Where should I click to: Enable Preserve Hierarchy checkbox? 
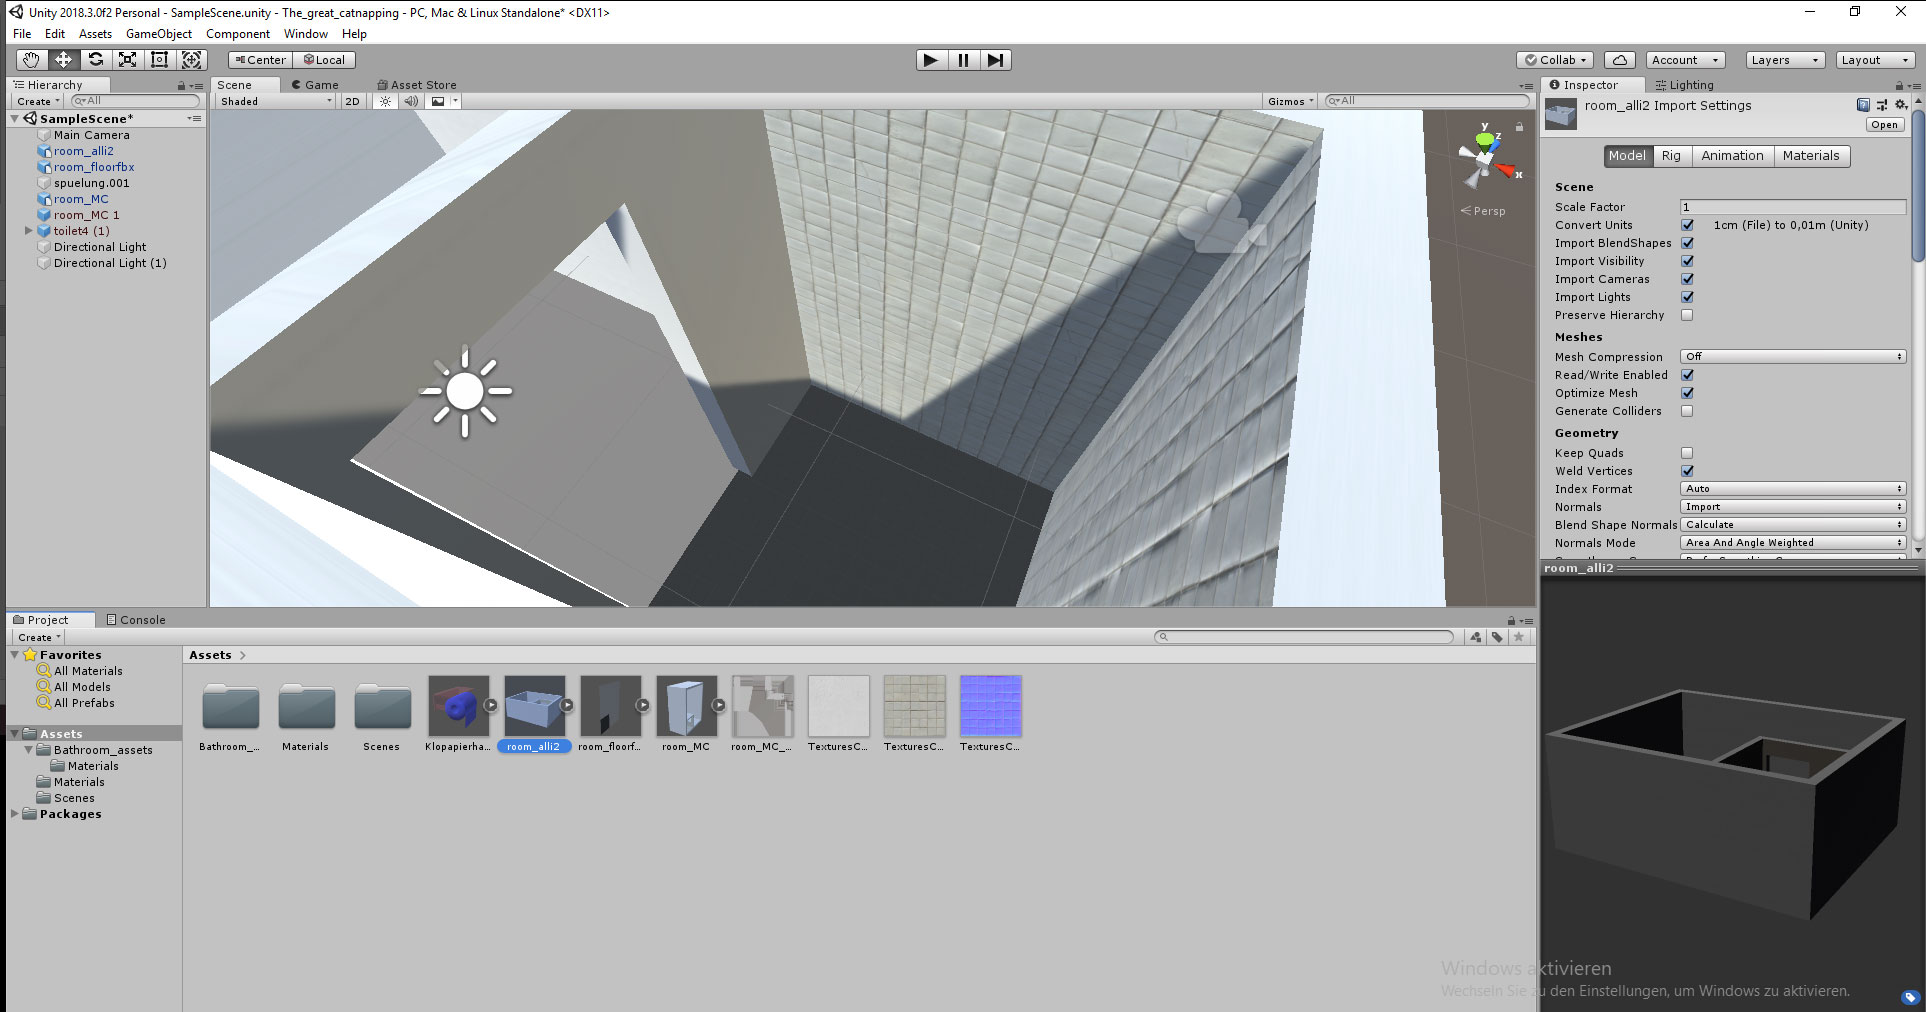(1687, 315)
